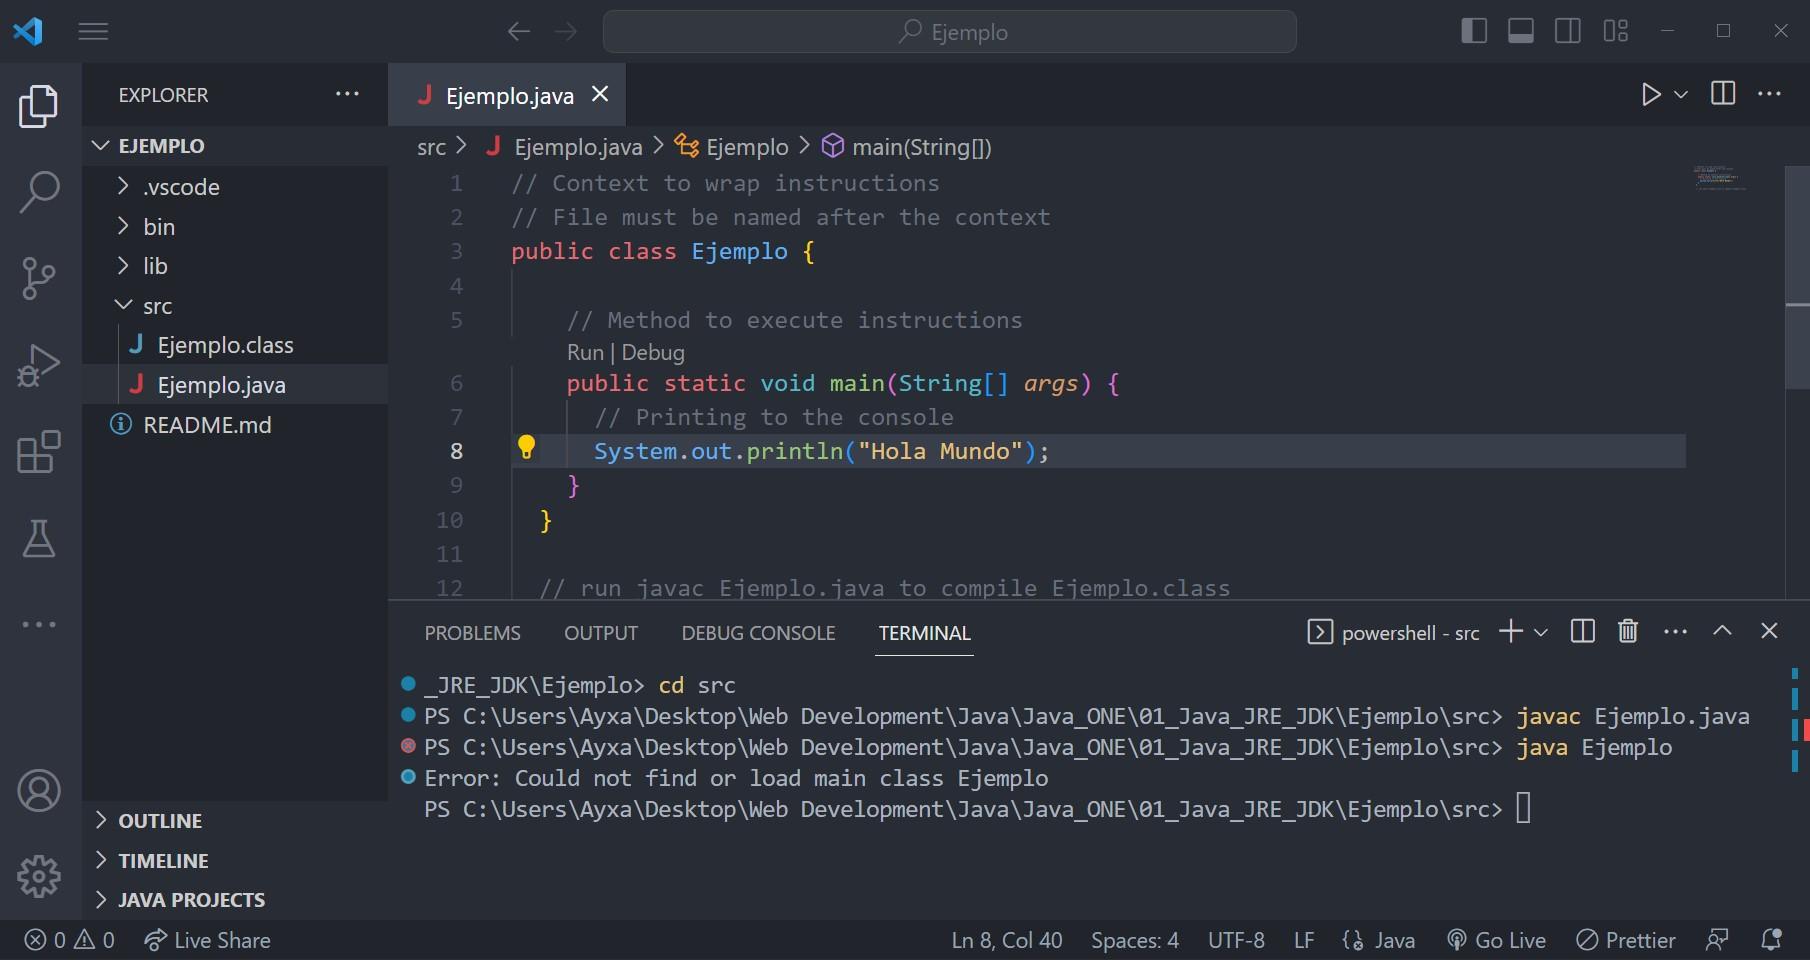
Task: Change UTF-8 file encoding
Action: point(1236,940)
